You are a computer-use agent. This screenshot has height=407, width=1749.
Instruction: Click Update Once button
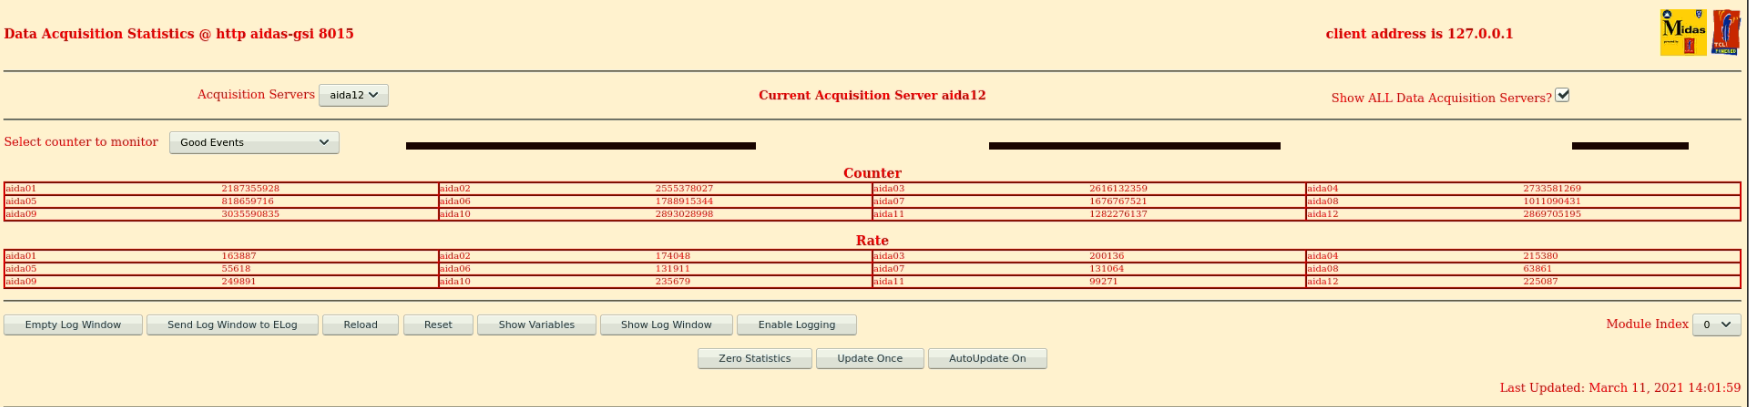pos(869,358)
